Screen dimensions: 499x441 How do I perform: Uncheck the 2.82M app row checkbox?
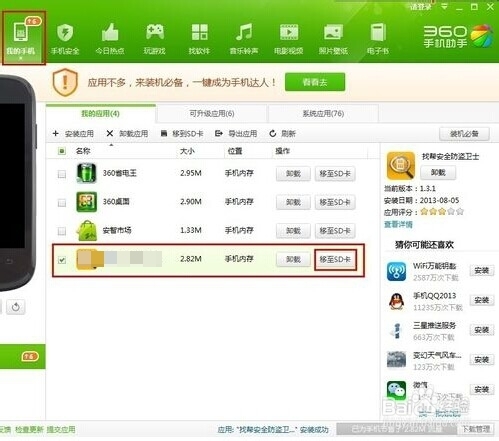click(62, 260)
